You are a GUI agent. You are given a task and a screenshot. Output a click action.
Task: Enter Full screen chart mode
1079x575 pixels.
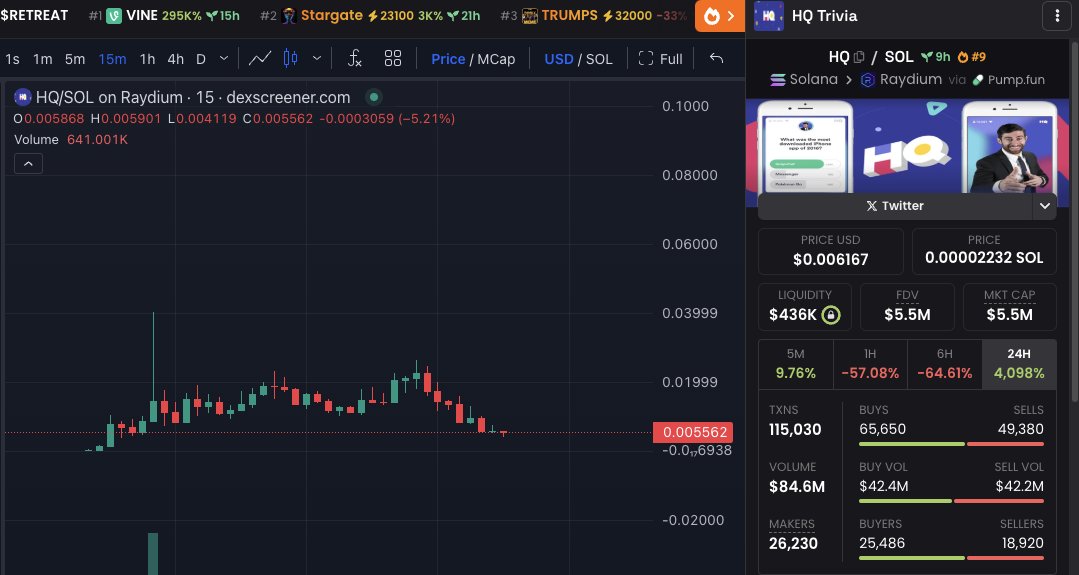click(x=660, y=59)
